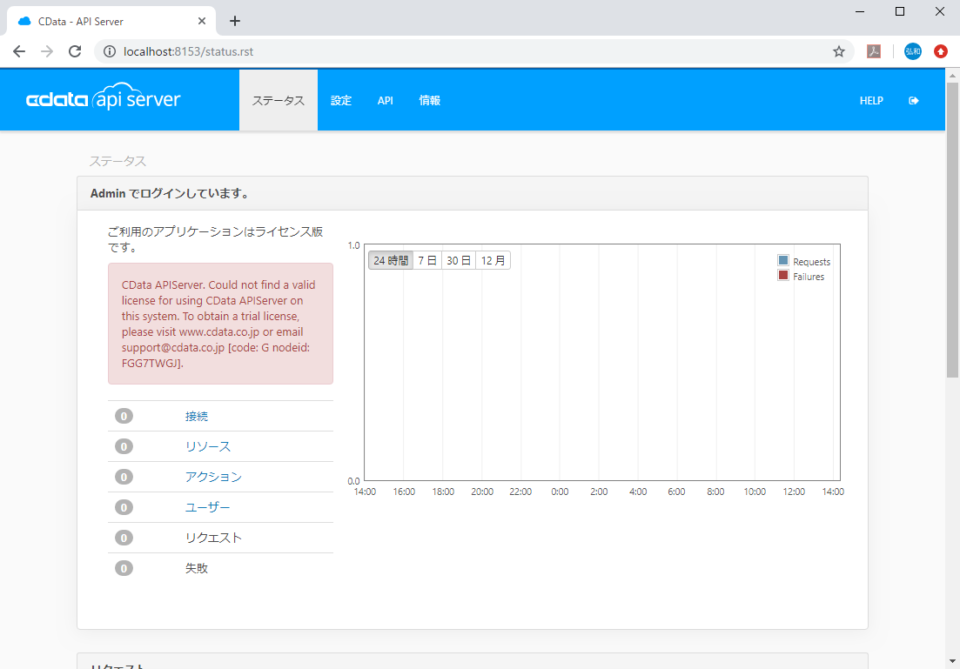Open the API menu item
Screen dimensions: 960x669
point(385,100)
